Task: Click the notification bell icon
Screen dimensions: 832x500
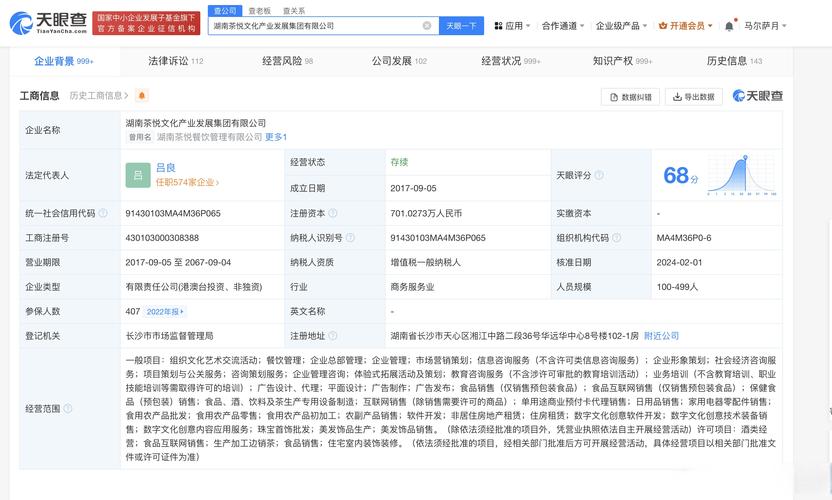Action: tap(730, 26)
